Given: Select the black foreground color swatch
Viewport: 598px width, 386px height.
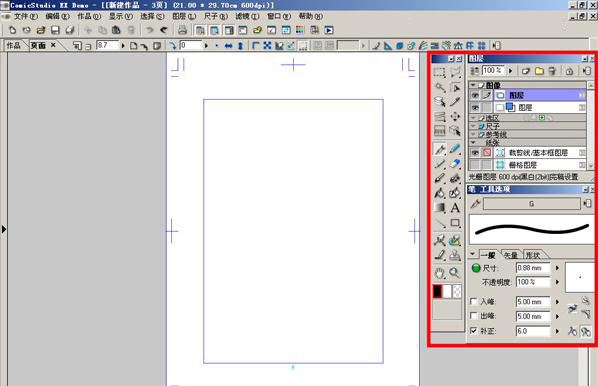Looking at the screenshot, I should tap(437, 291).
